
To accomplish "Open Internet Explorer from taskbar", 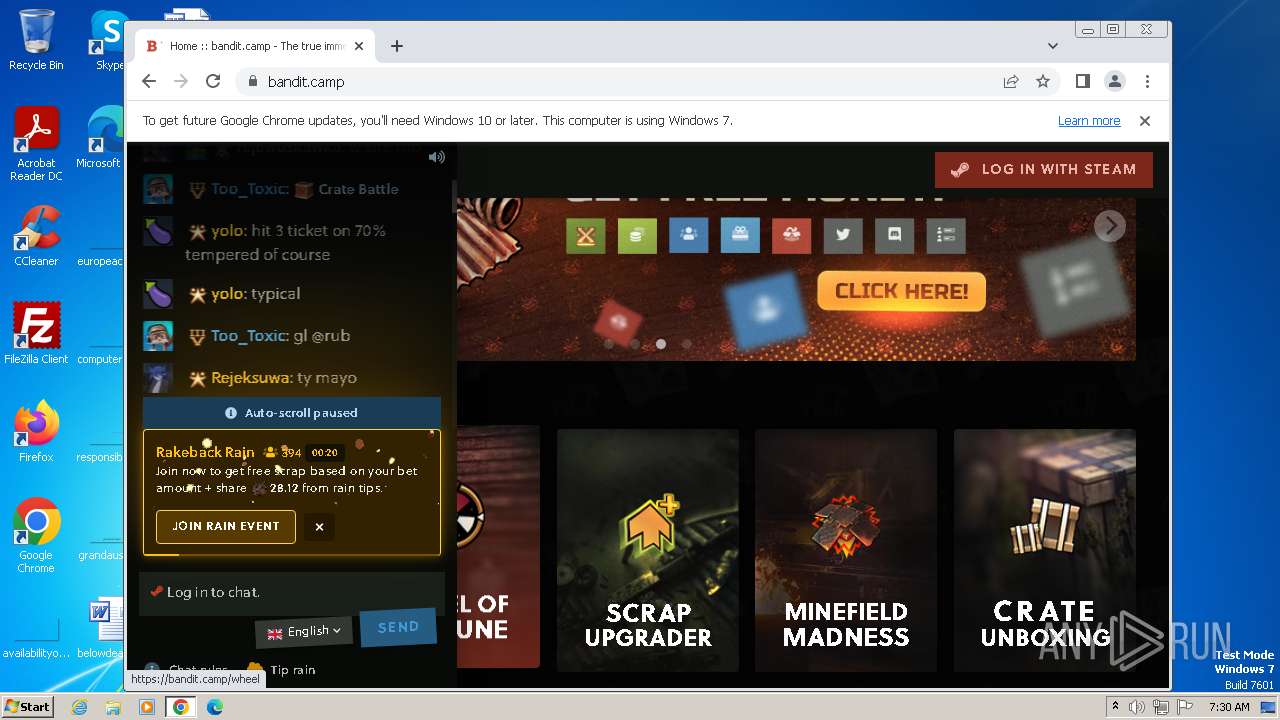I will pyautogui.click(x=80, y=707).
